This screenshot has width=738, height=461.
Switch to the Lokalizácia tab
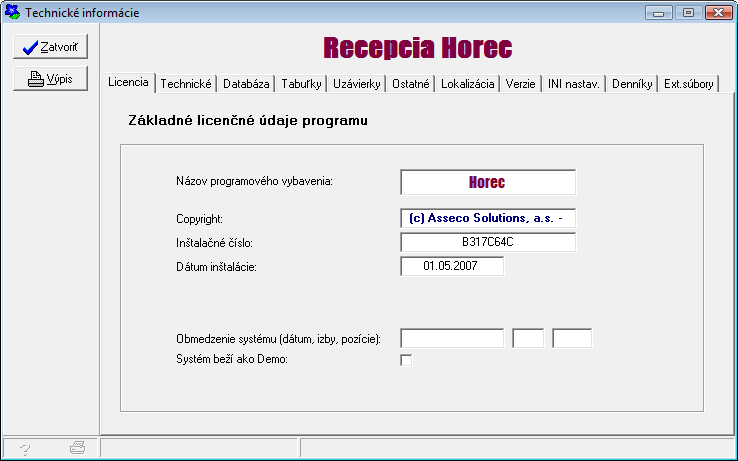468,85
